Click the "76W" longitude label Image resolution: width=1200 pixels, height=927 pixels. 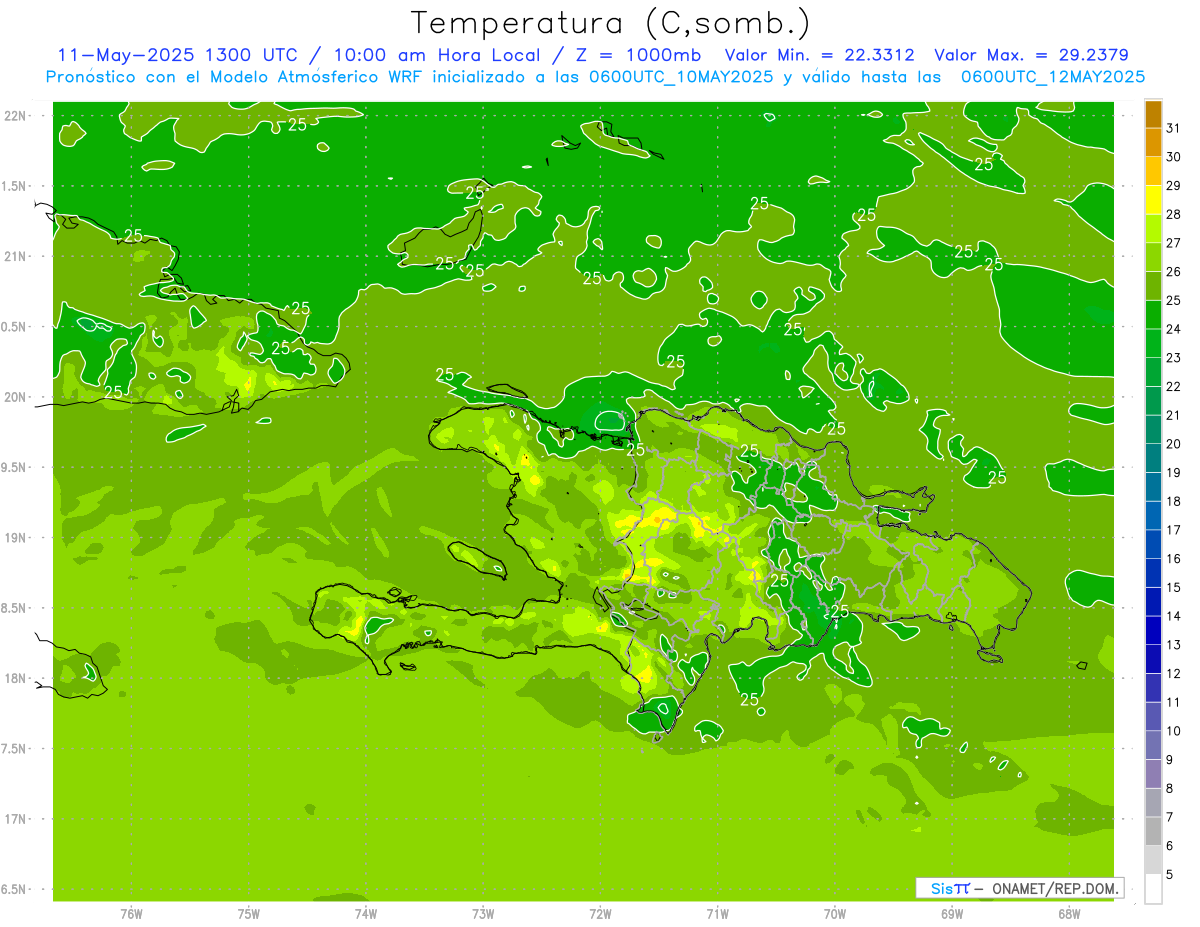coord(131,913)
